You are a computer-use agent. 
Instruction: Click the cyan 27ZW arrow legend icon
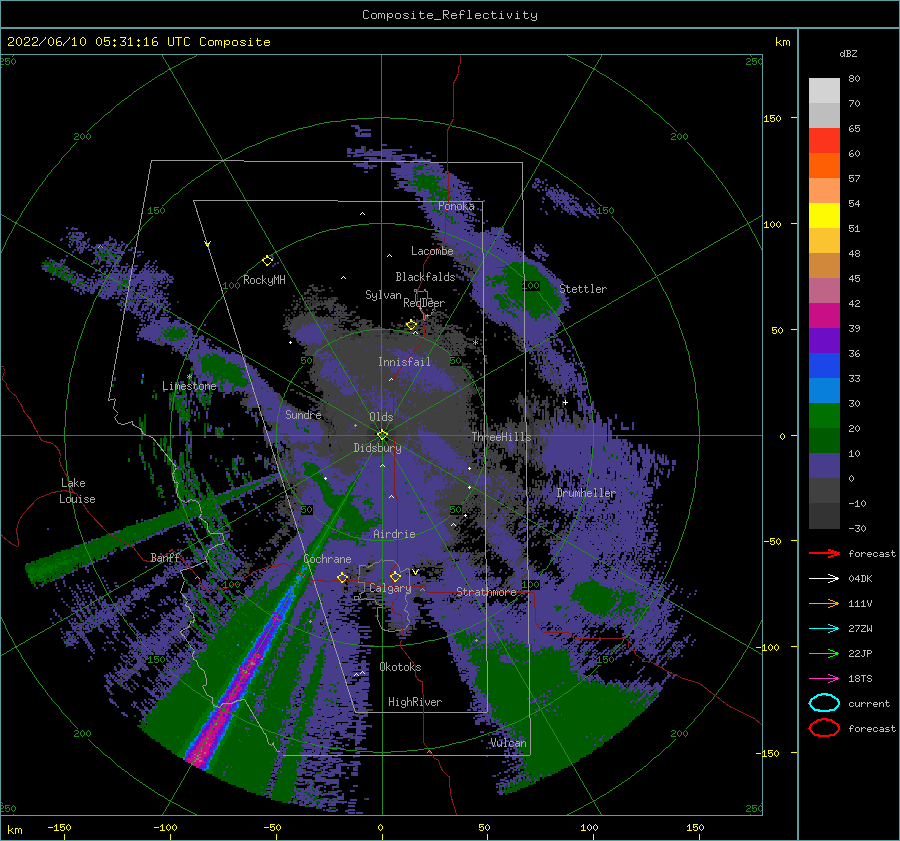pyautogui.click(x=824, y=629)
